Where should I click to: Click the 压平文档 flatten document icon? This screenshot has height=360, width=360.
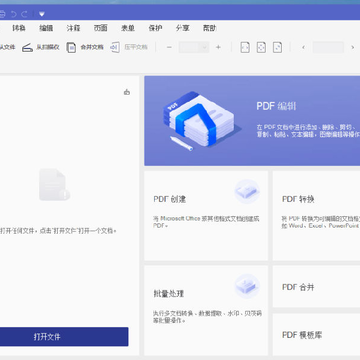click(115, 48)
